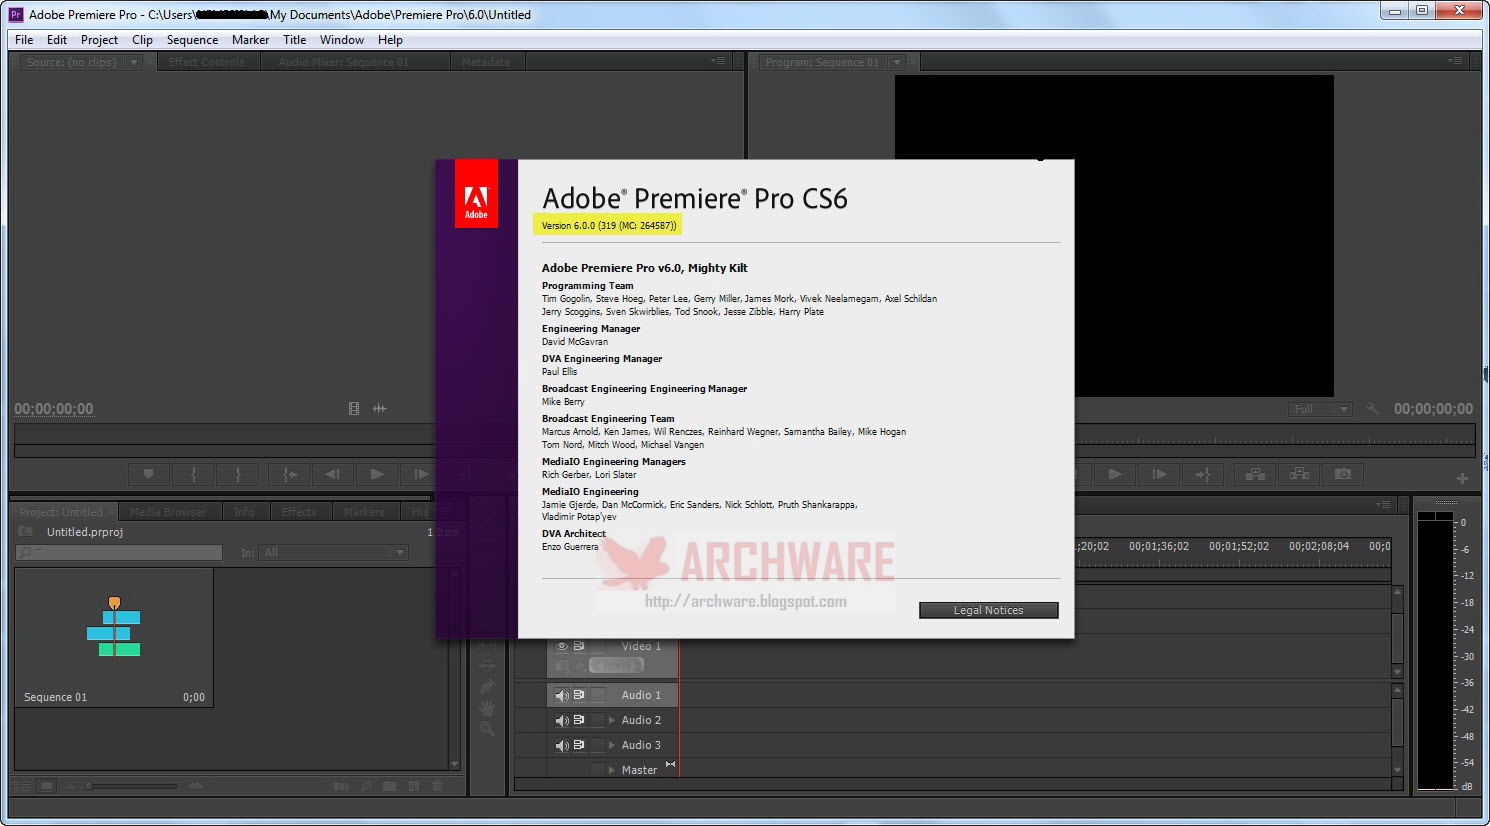
Task: Open the Program monitor button editor plus
Action: click(1462, 478)
